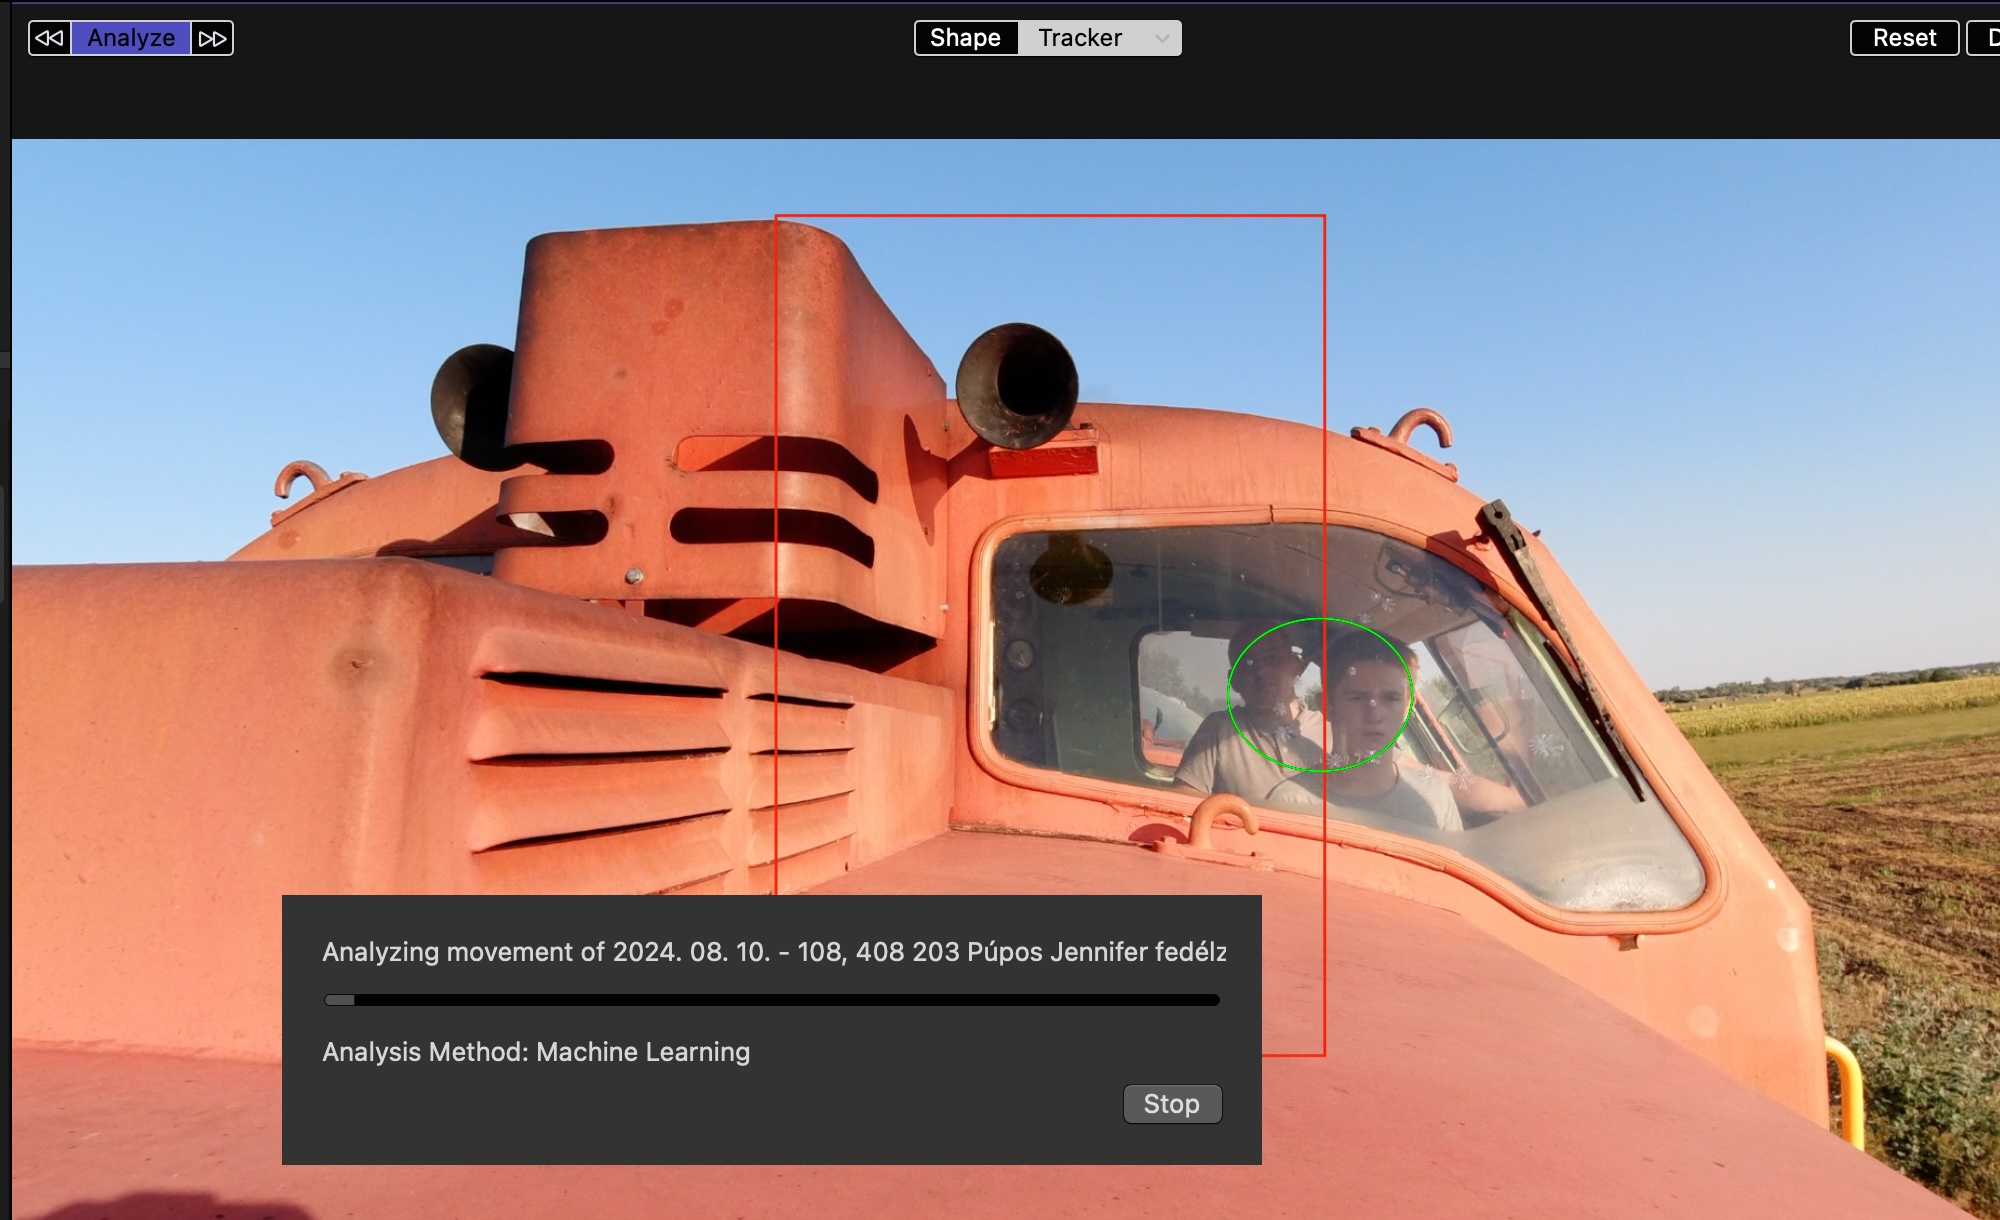Stop the movement analysis
Image resolution: width=2000 pixels, height=1220 pixels.
point(1172,1104)
